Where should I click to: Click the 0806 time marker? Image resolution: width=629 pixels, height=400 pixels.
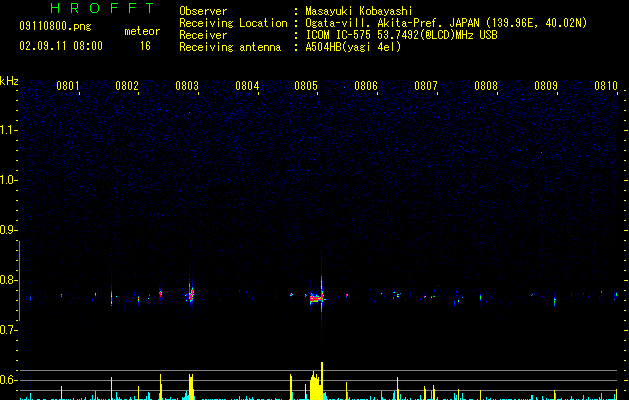(x=366, y=86)
